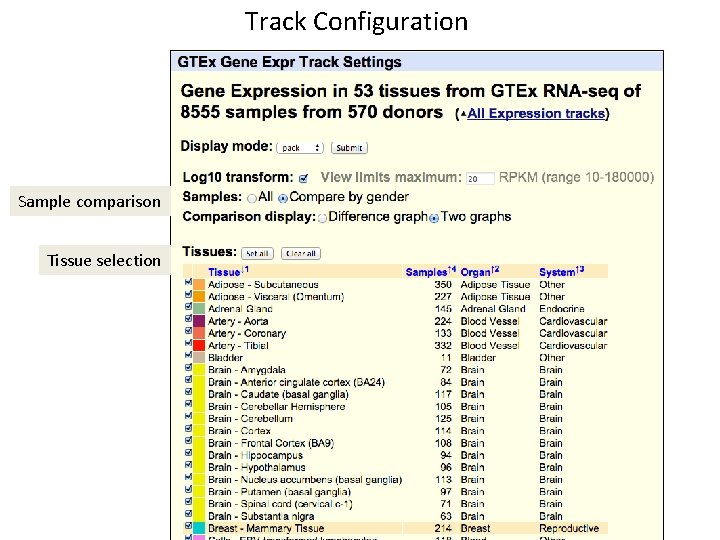Click the Adrenal Gland organ cell
Image resolution: width=720 pixels, height=540 pixels.
pyautogui.click(x=493, y=309)
